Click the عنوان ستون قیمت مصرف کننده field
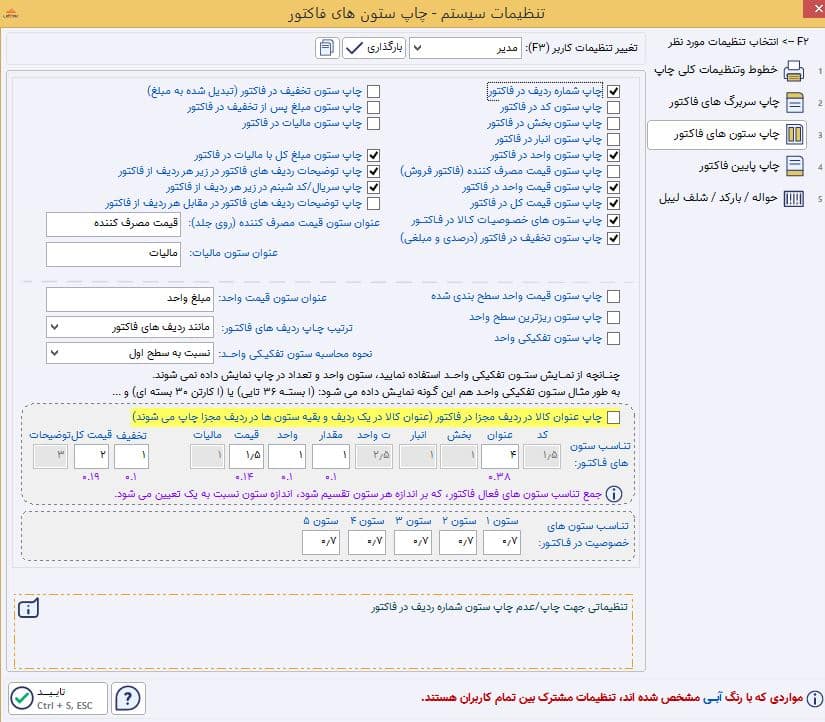 [113, 224]
